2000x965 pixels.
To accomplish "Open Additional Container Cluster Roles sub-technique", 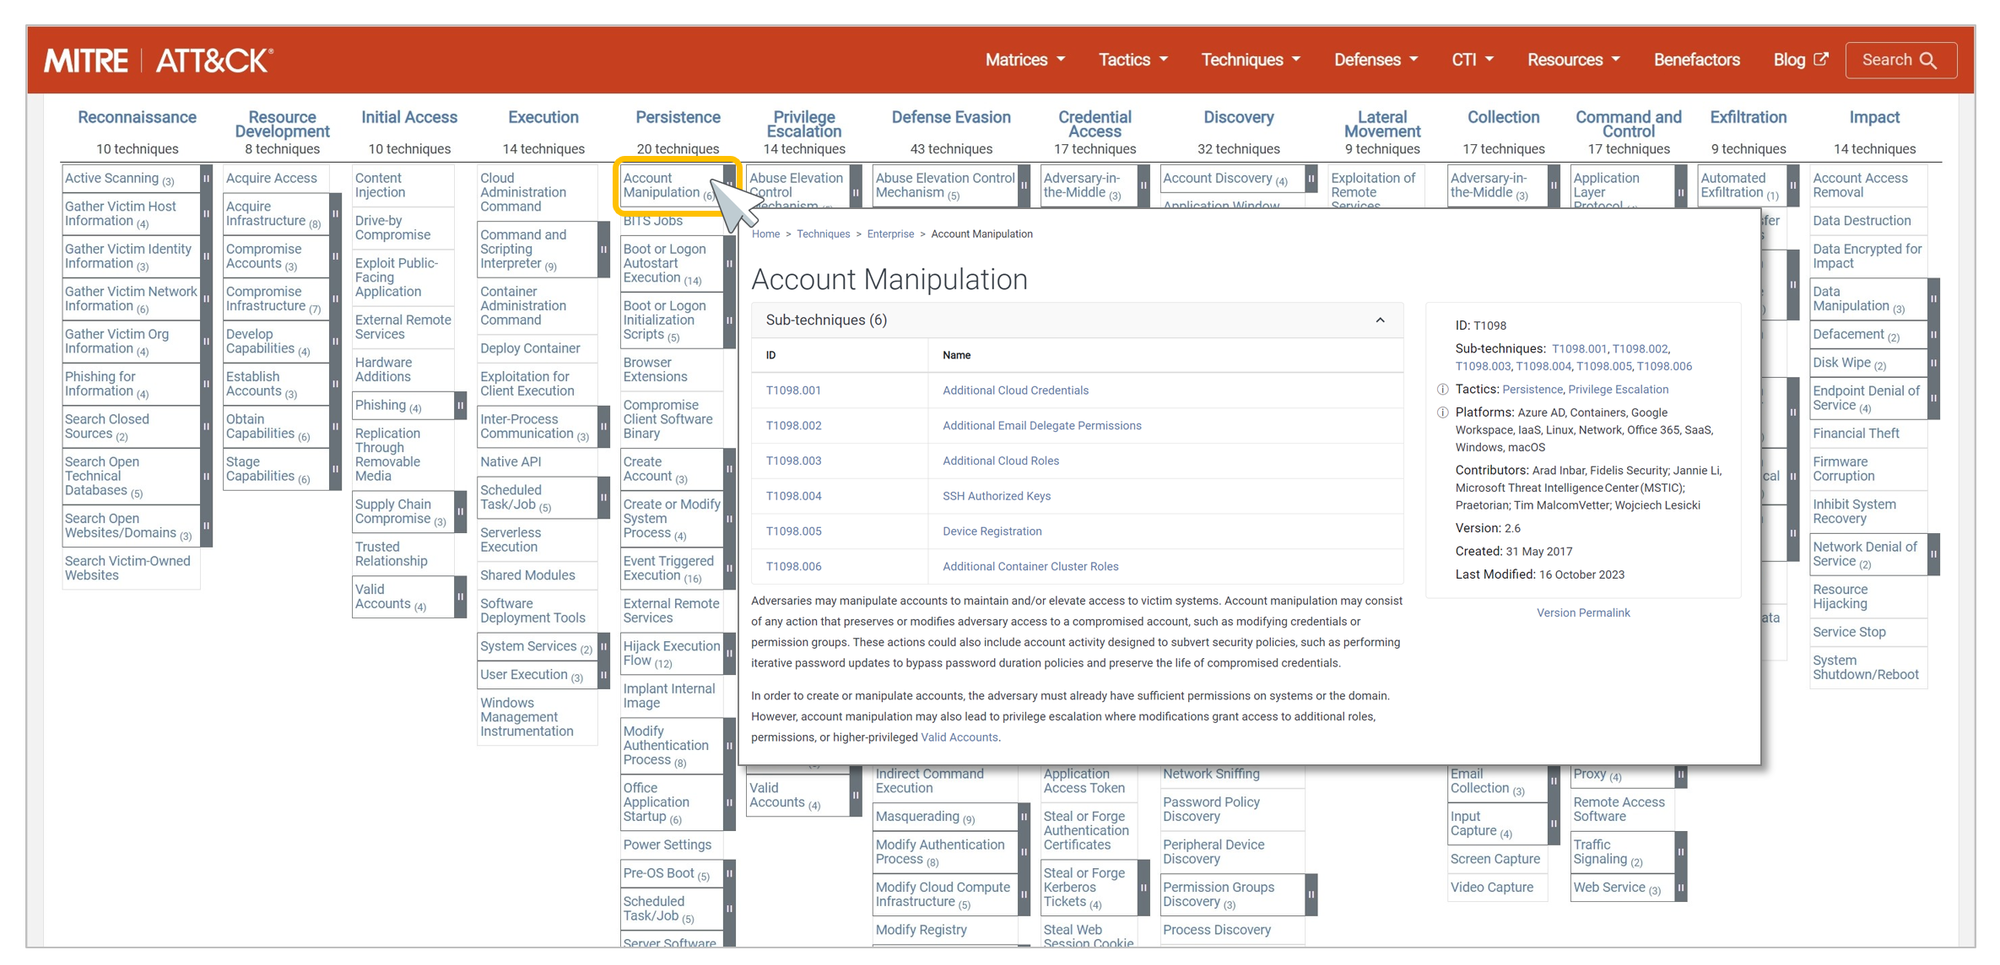I will pos(1030,566).
